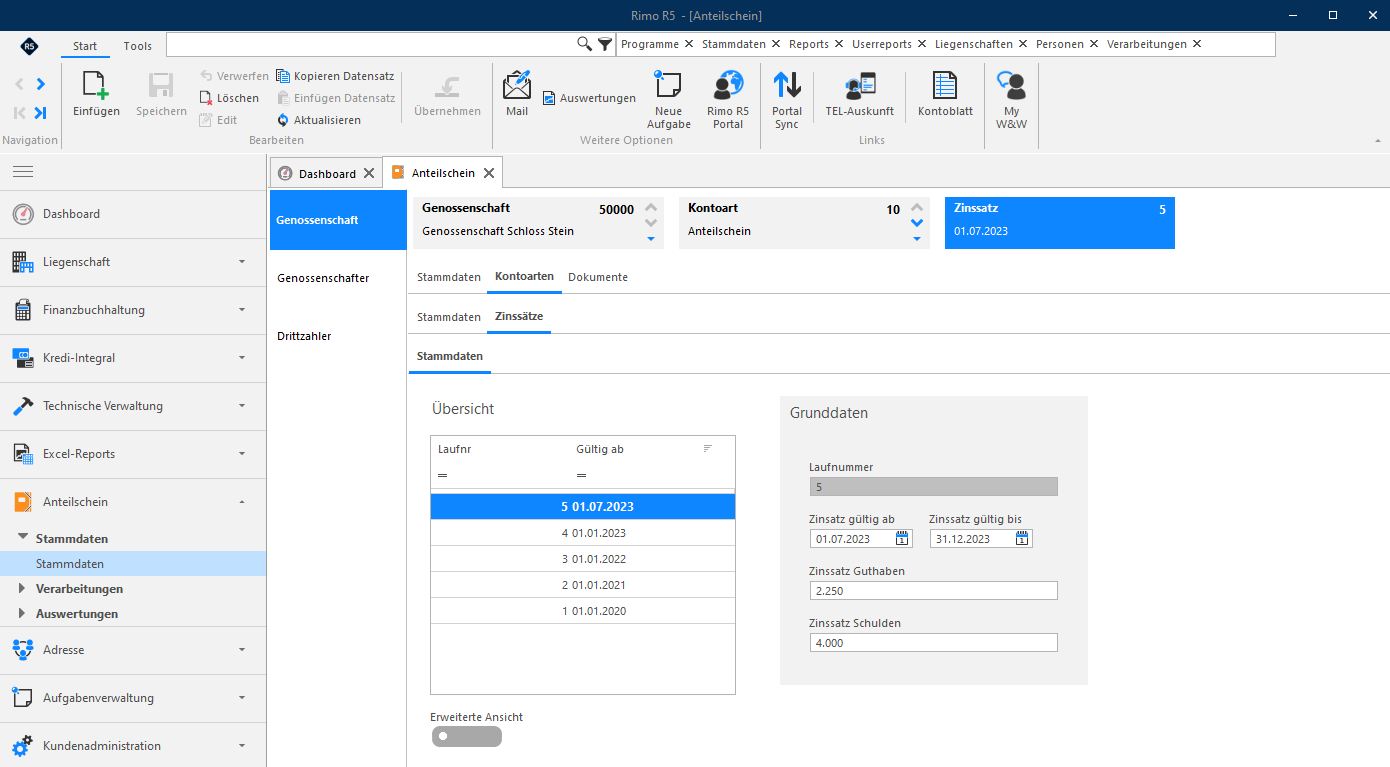This screenshot has height=767, width=1390.
Task: Switch to the Tools ribbon tab
Action: click(x=138, y=46)
